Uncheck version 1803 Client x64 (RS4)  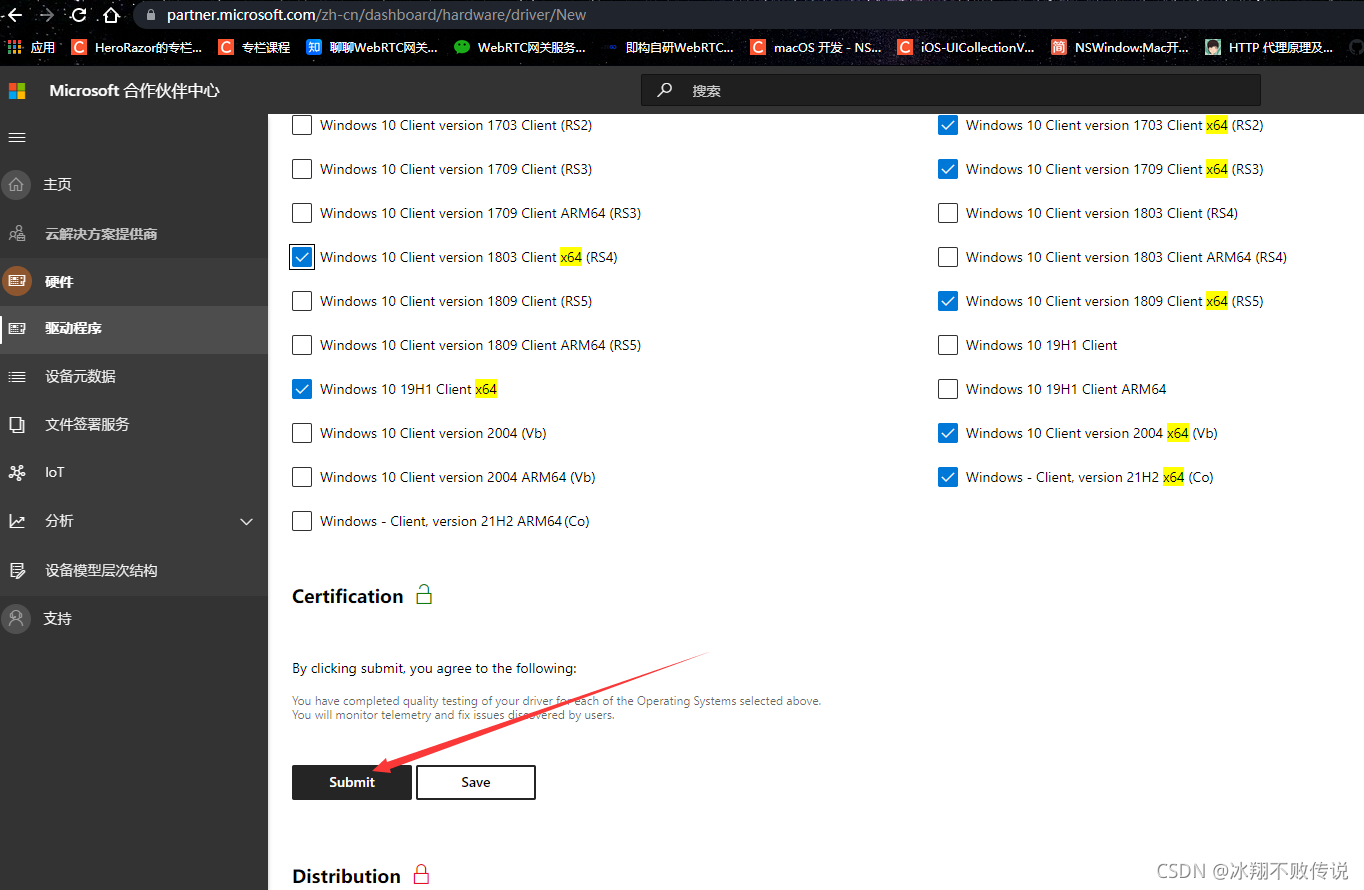(x=302, y=257)
